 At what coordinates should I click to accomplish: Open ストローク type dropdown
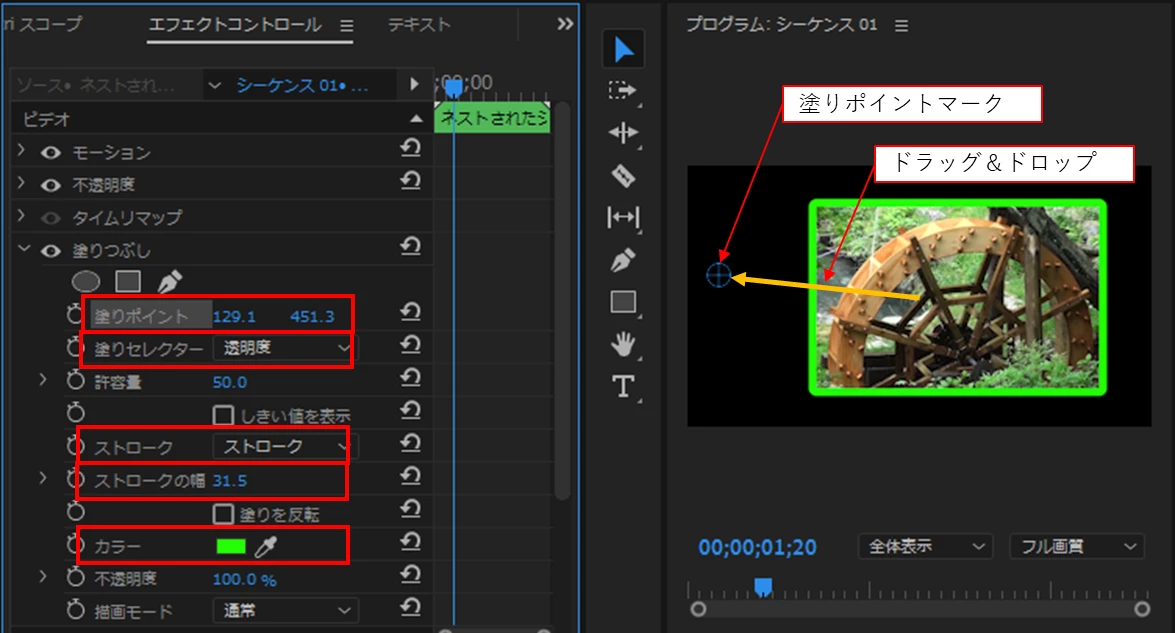[286, 446]
